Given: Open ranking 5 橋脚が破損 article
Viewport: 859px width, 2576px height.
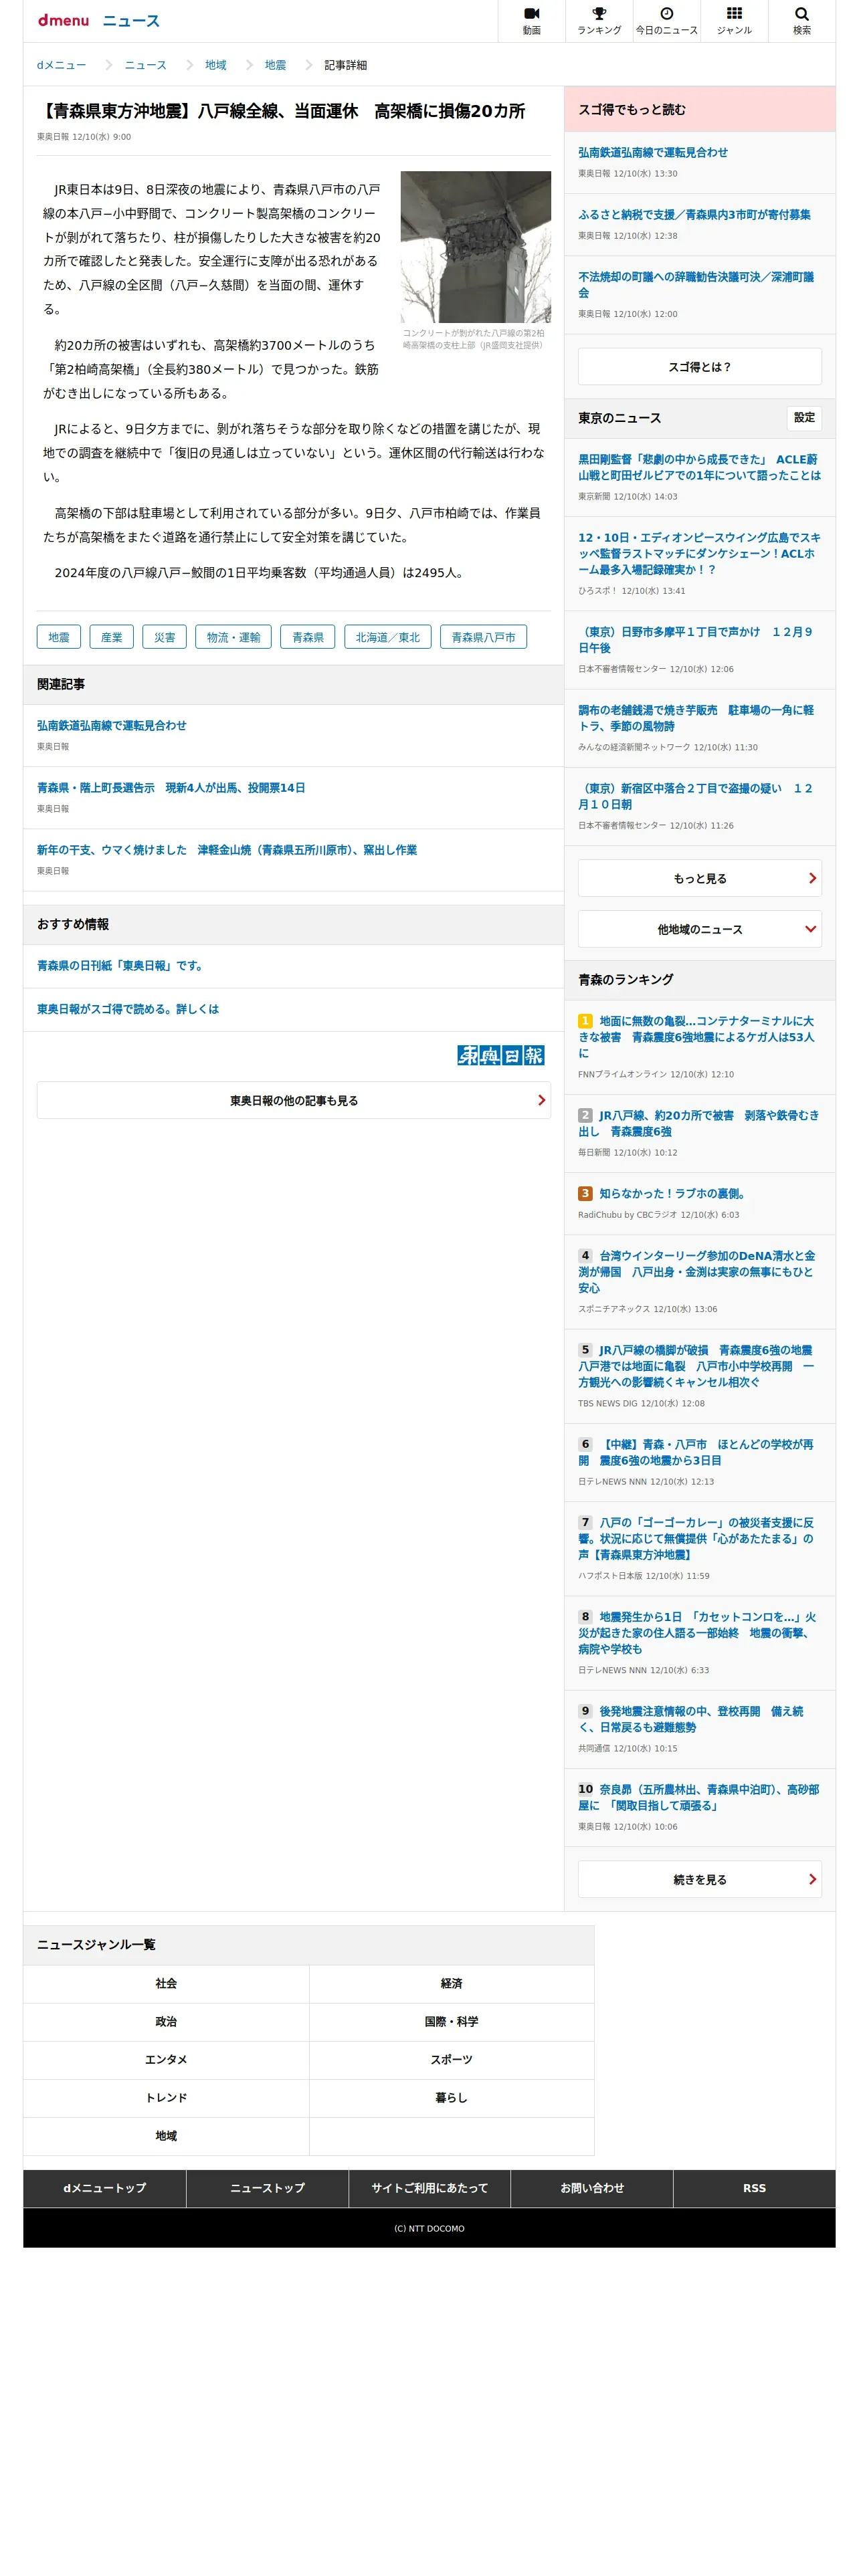Looking at the screenshot, I should tap(696, 1366).
